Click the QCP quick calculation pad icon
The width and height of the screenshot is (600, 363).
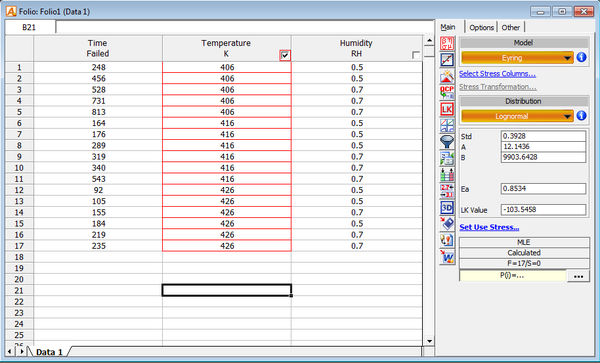pos(447,93)
